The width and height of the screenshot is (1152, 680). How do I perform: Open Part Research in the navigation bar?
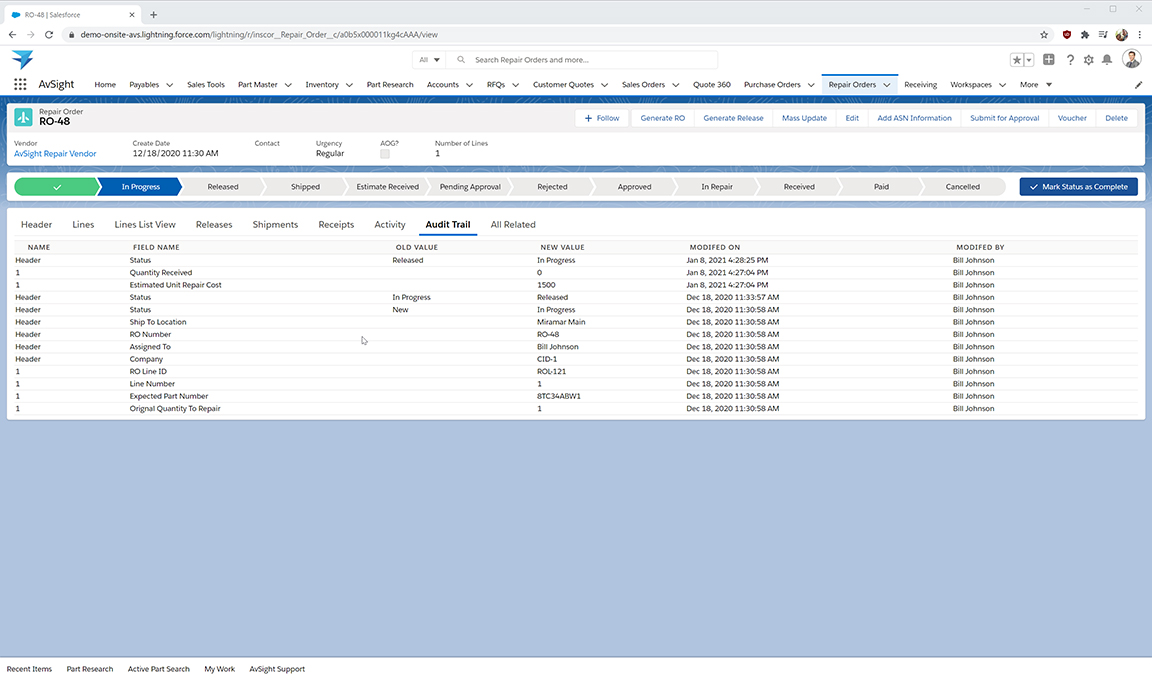tap(390, 84)
